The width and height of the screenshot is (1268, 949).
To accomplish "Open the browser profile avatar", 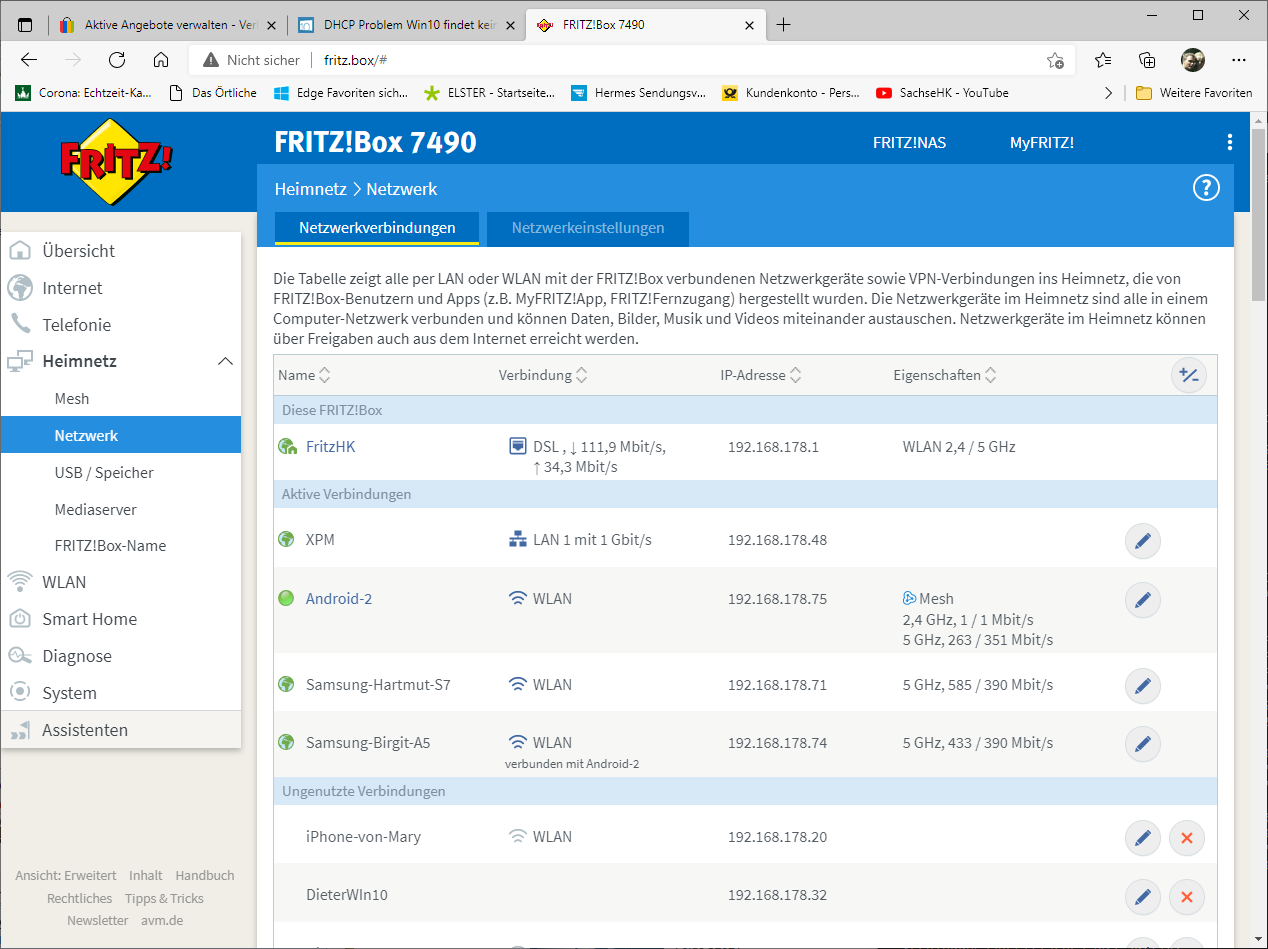I will pos(1192,60).
